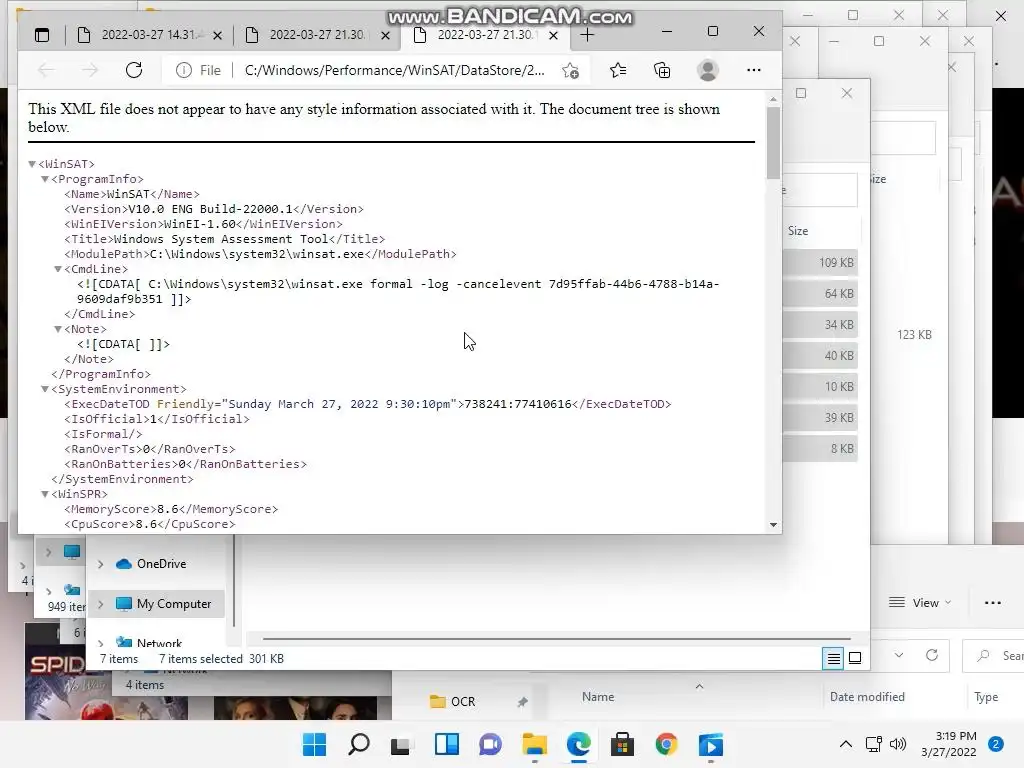The height and width of the screenshot is (768, 1024).
Task: Switch Explorer to details view icon
Action: [833, 658]
